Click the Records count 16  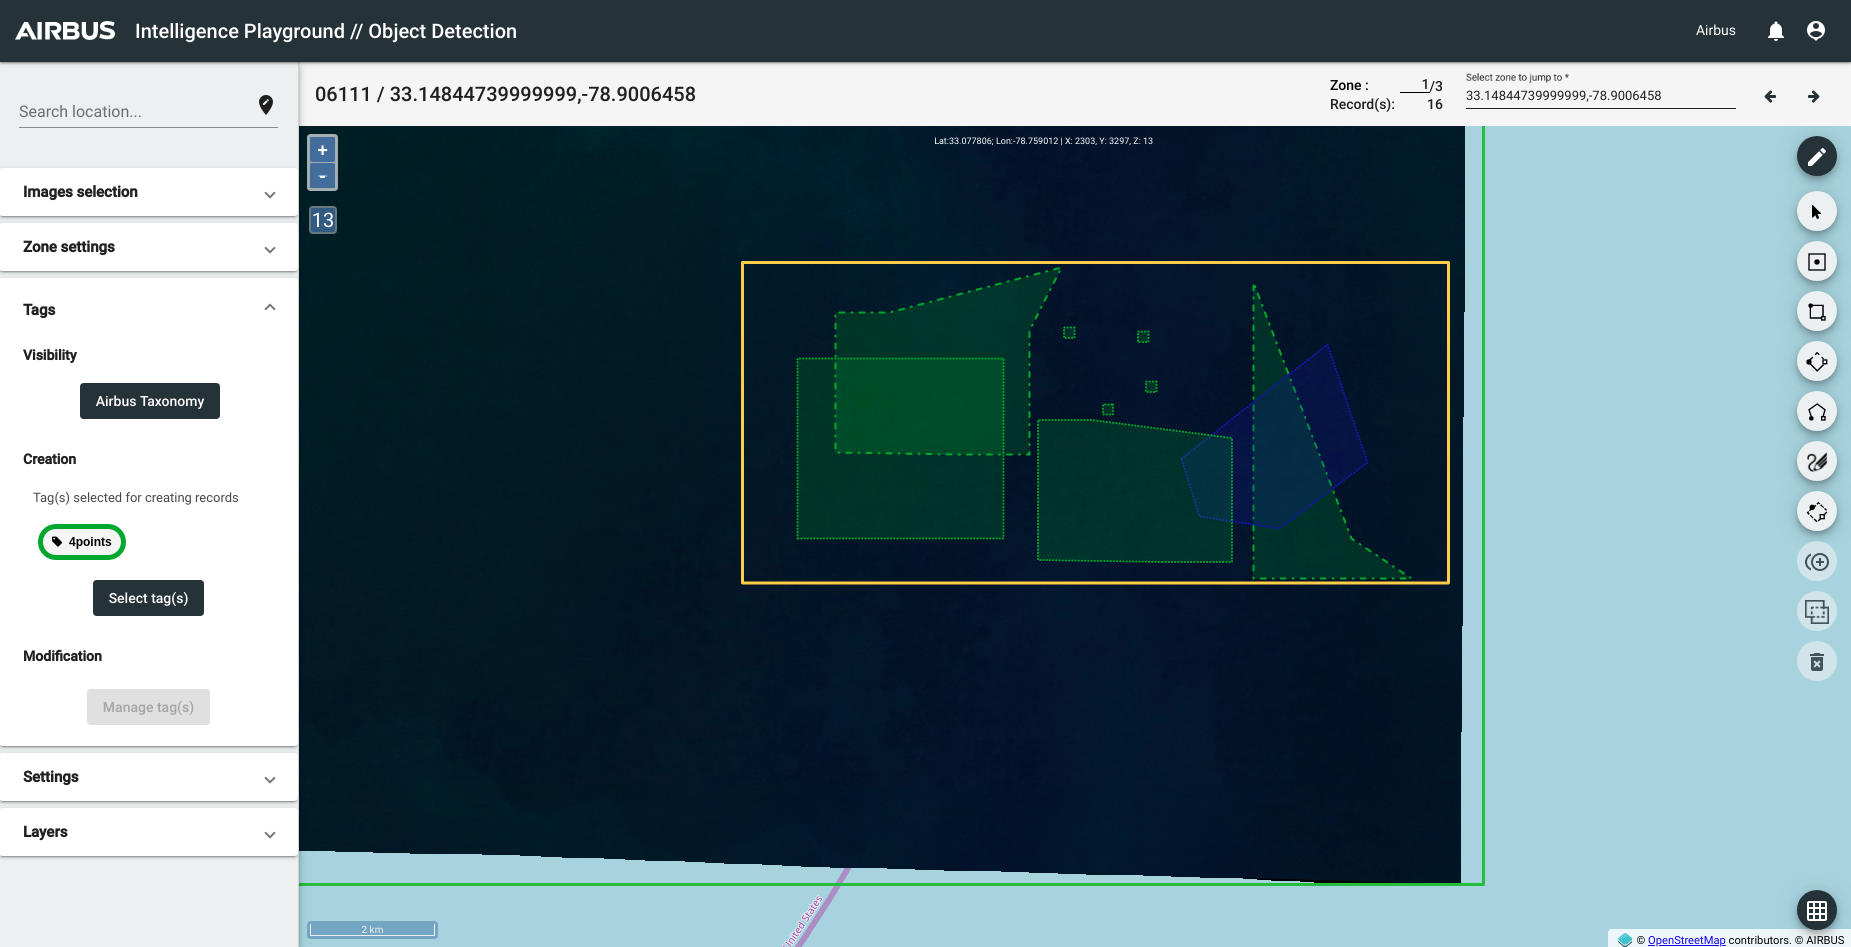pos(1434,104)
